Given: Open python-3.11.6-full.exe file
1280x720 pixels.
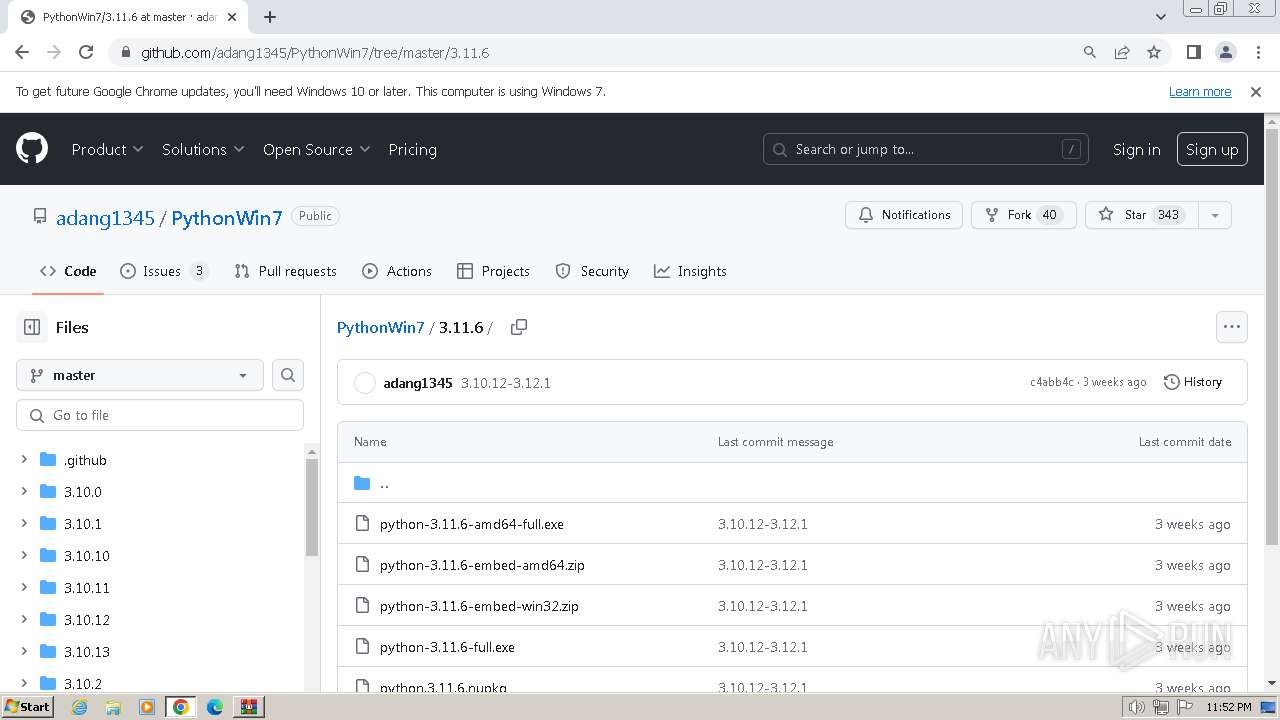Looking at the screenshot, I should tap(447, 647).
